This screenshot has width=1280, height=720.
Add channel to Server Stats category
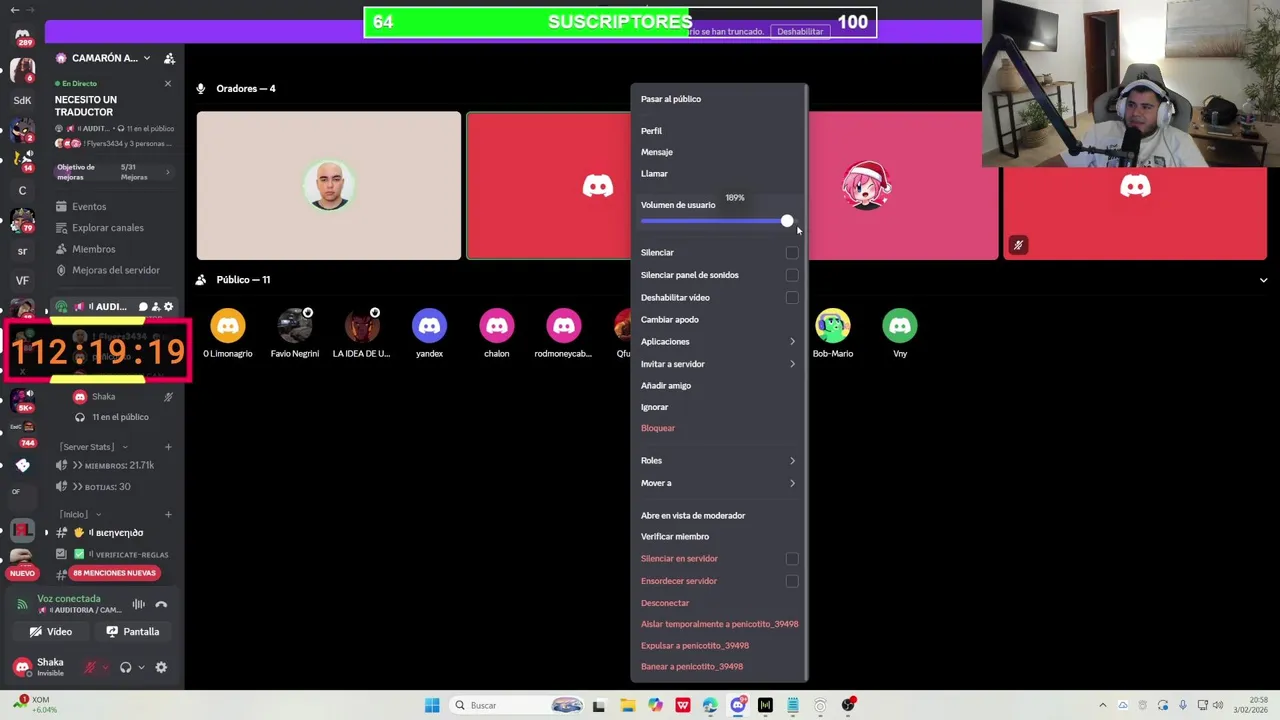[168, 447]
